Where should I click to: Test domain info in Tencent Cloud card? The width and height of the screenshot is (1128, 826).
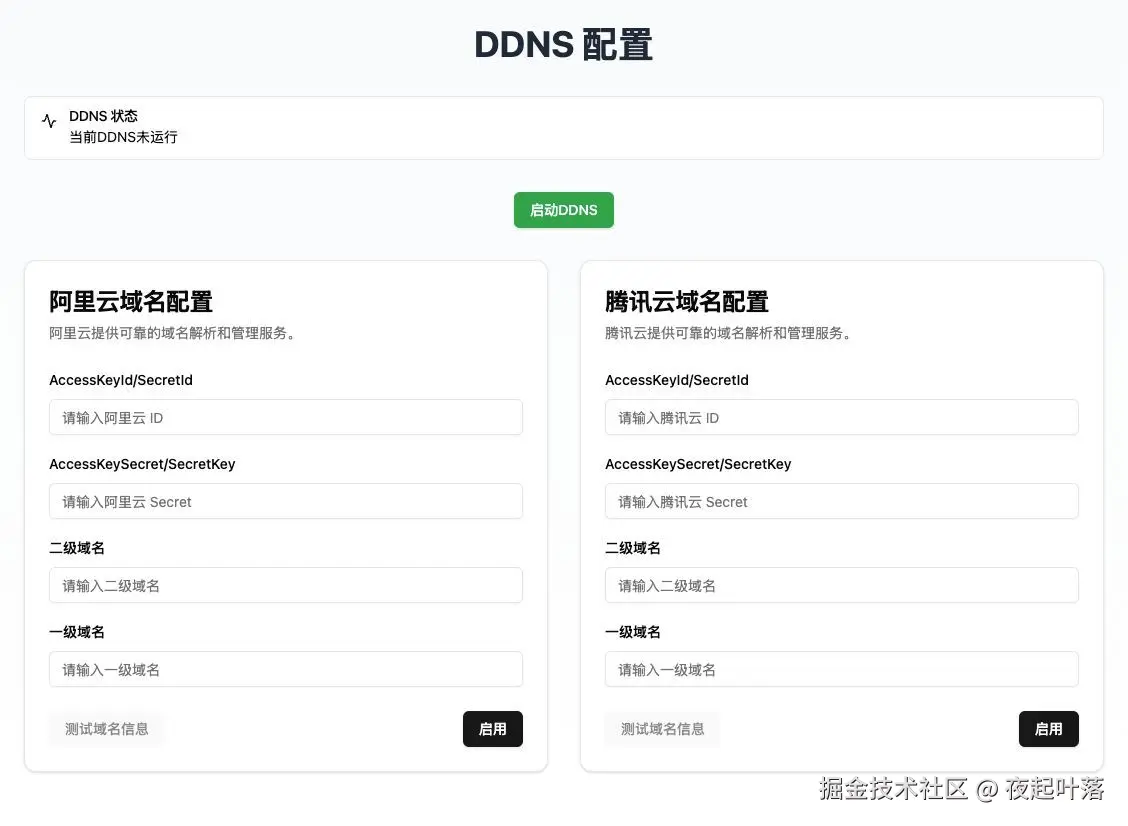tap(663, 729)
